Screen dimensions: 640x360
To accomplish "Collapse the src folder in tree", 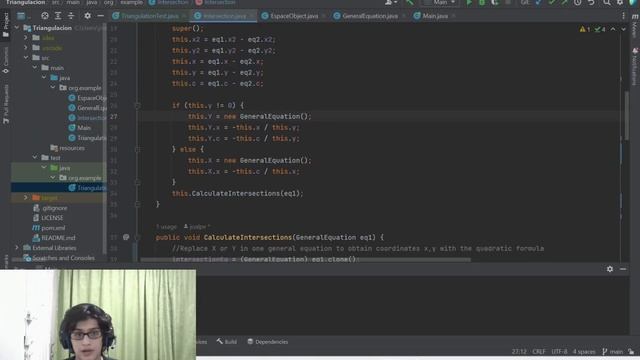I will click(26, 58).
